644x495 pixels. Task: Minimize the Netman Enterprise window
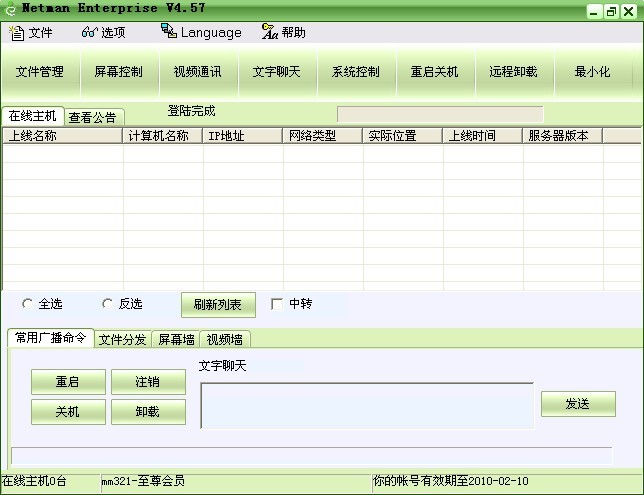coord(593,12)
